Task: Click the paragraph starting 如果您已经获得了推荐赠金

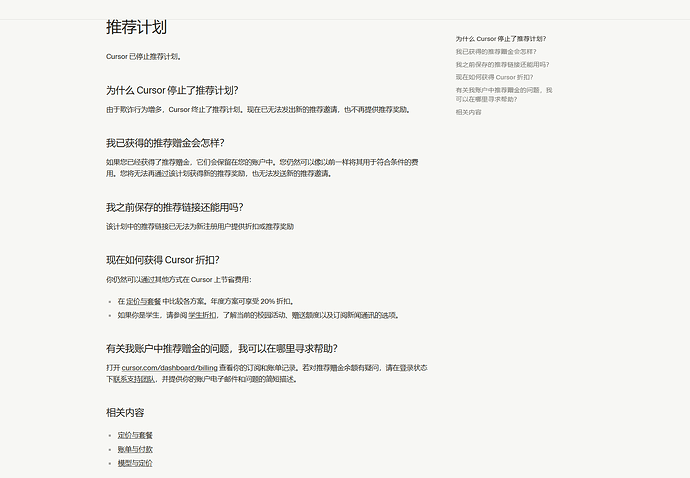Action: click(262, 168)
